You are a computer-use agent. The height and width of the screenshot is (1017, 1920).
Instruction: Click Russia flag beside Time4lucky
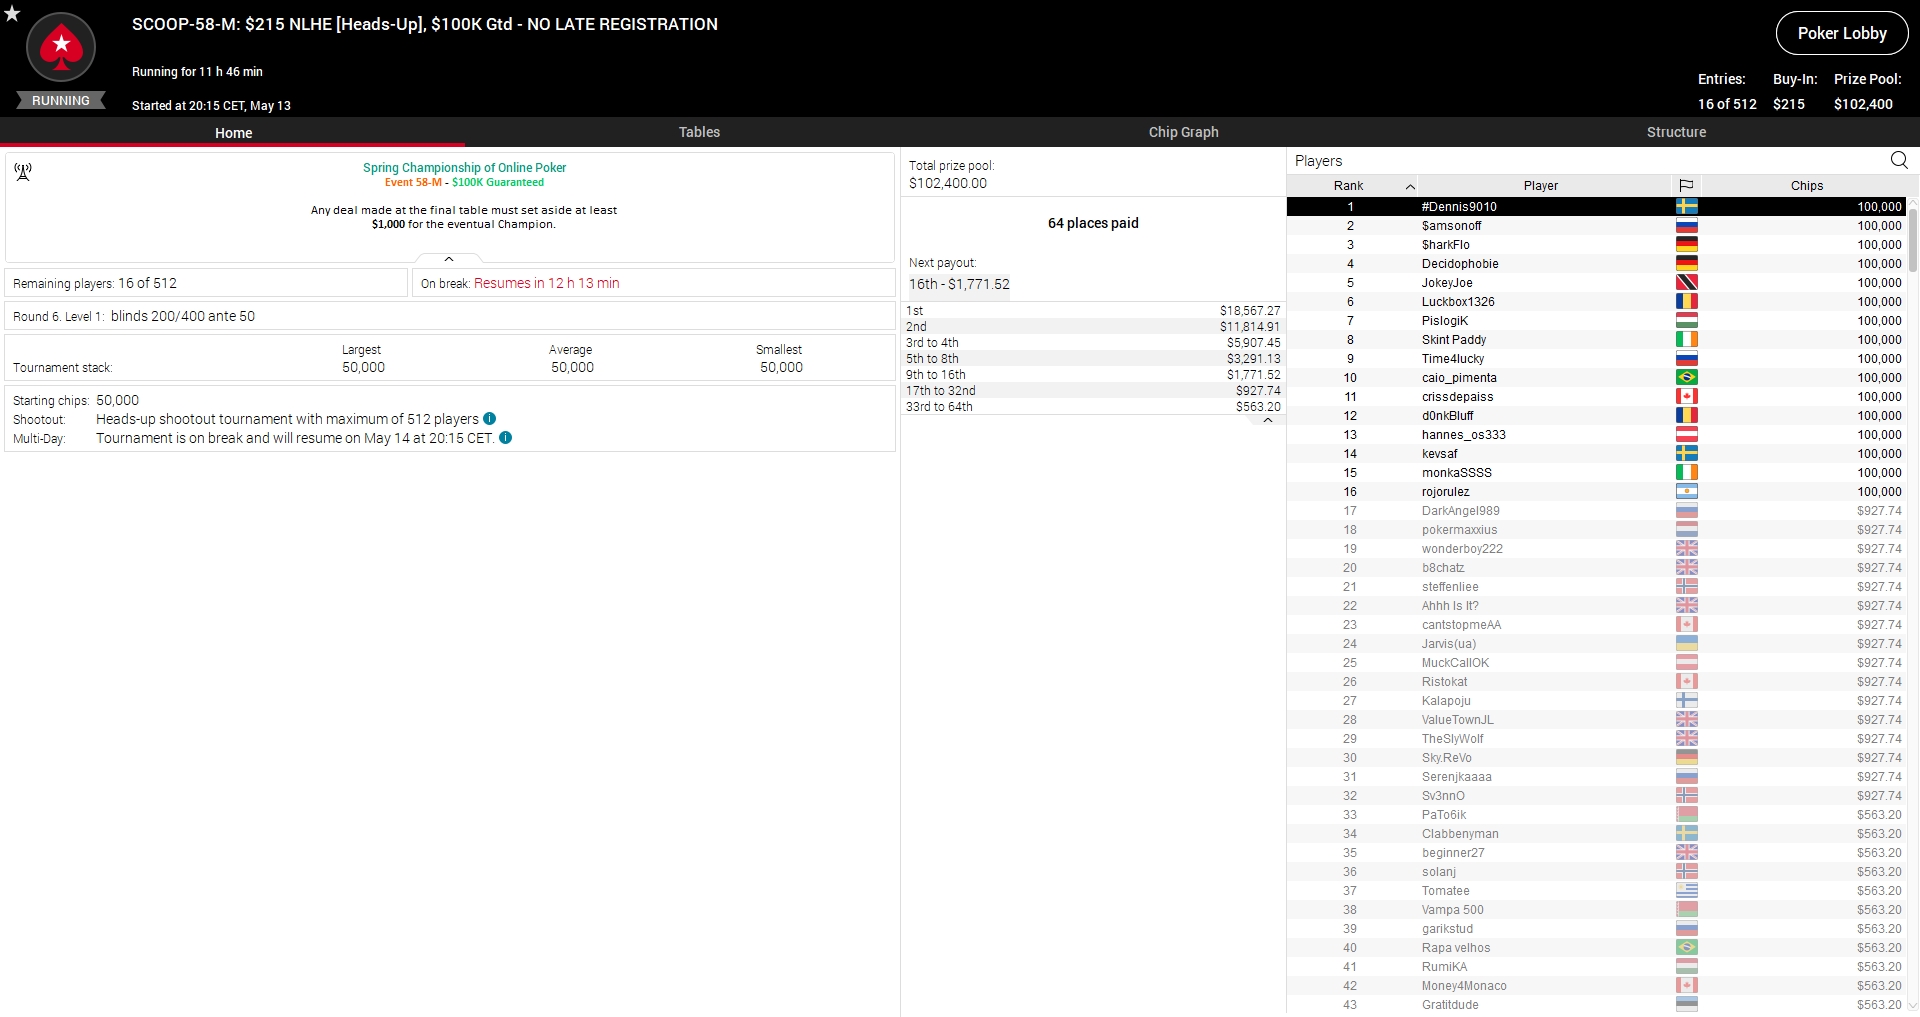click(1687, 359)
